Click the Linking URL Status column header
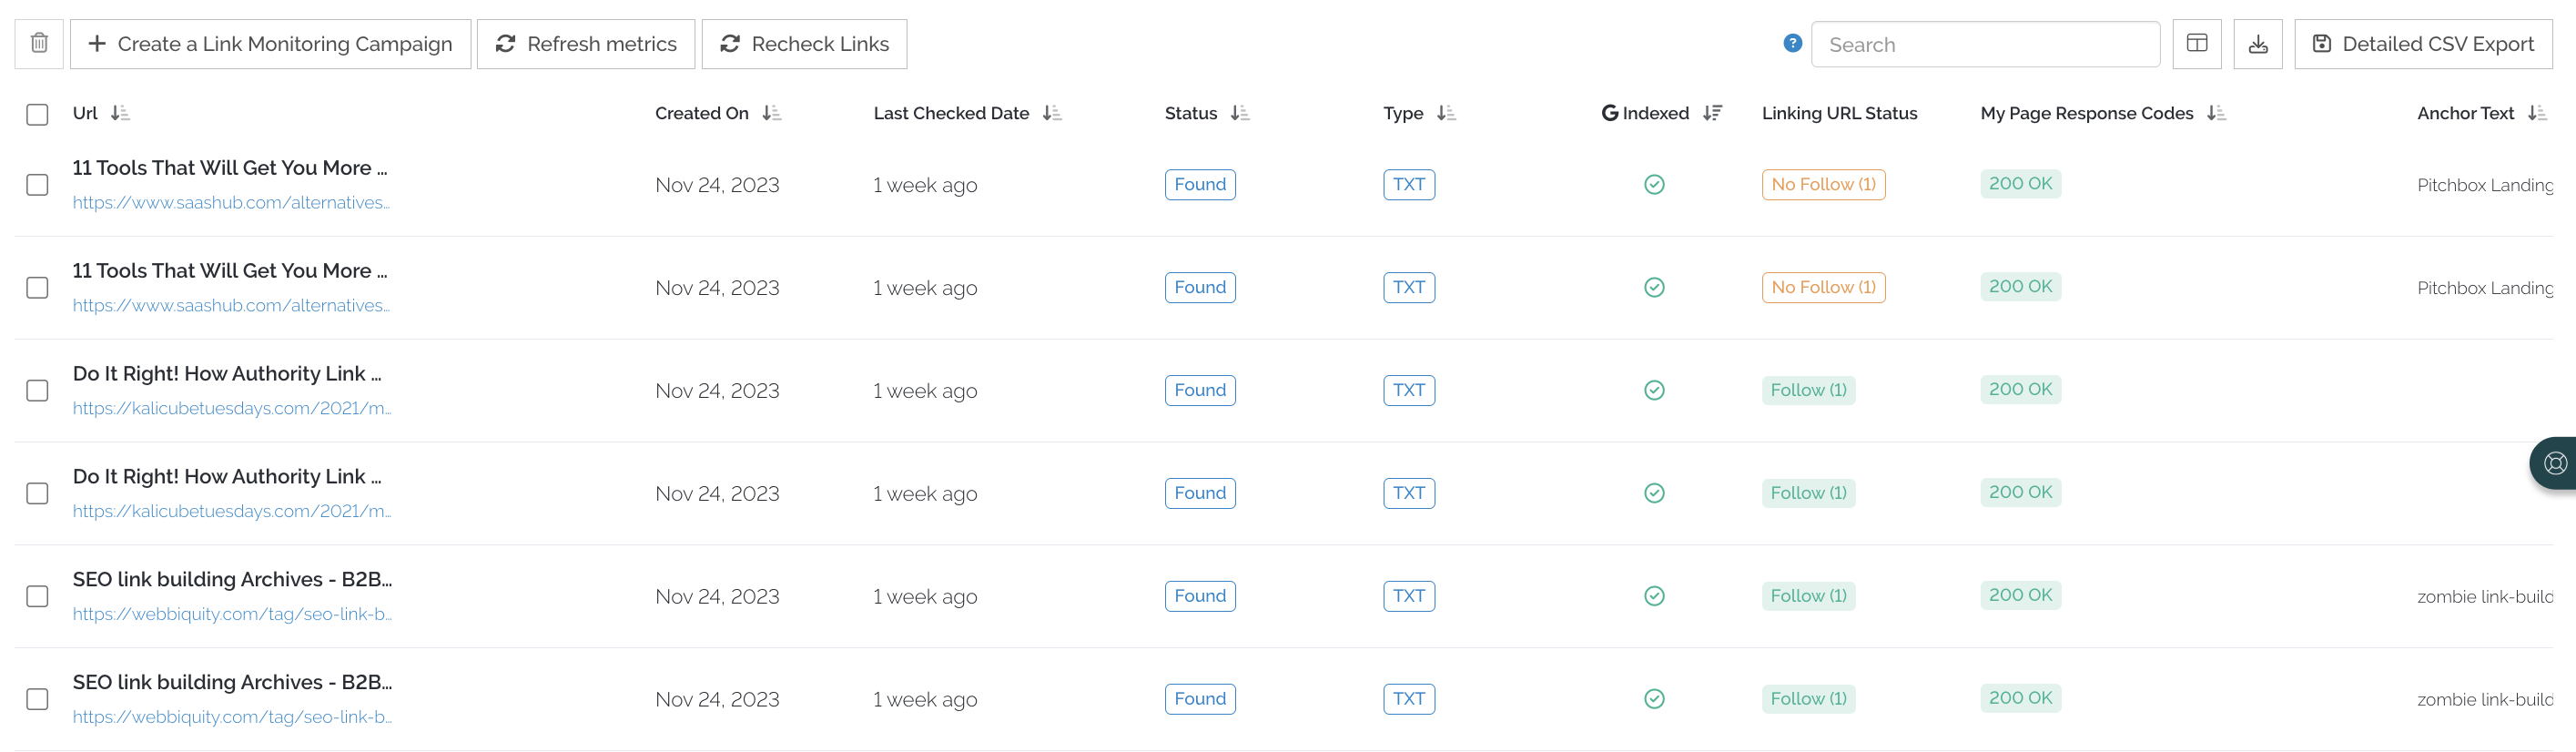Viewport: 2576px width, 752px height. (1838, 114)
